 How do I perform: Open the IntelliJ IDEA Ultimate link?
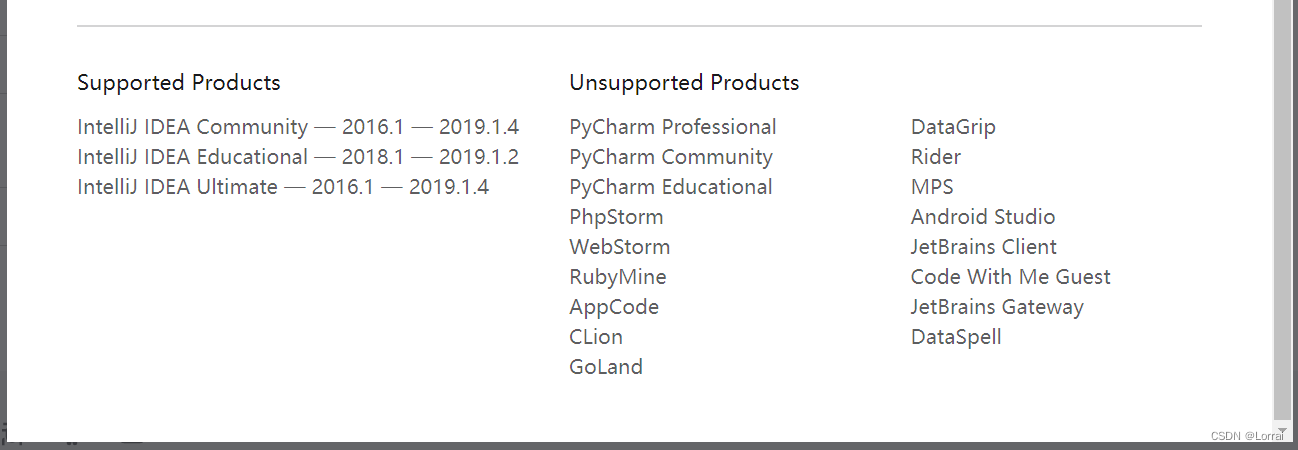(x=178, y=187)
